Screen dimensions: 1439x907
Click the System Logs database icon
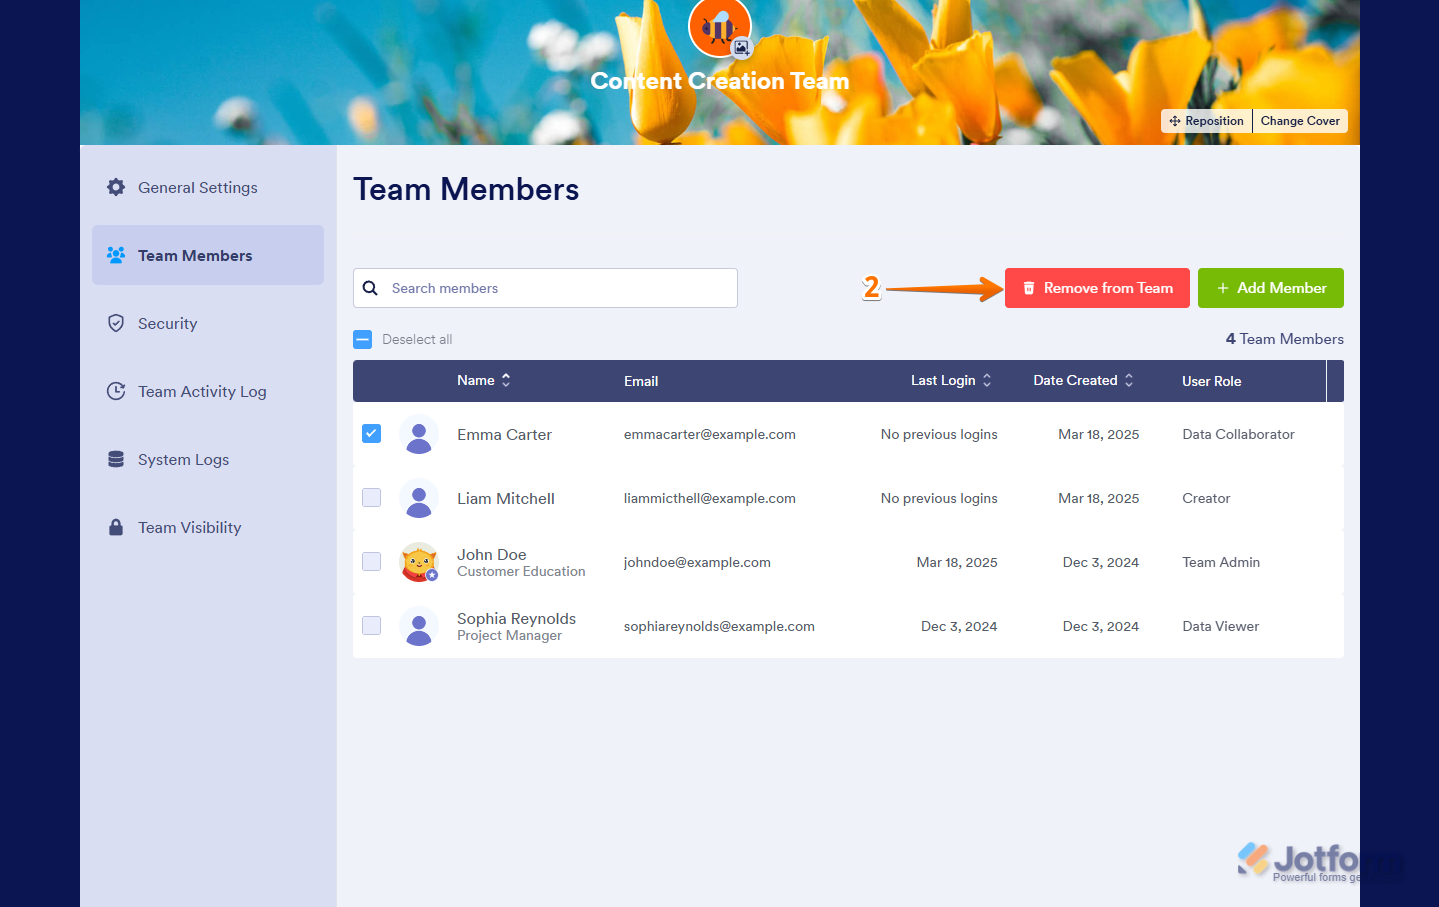point(116,459)
